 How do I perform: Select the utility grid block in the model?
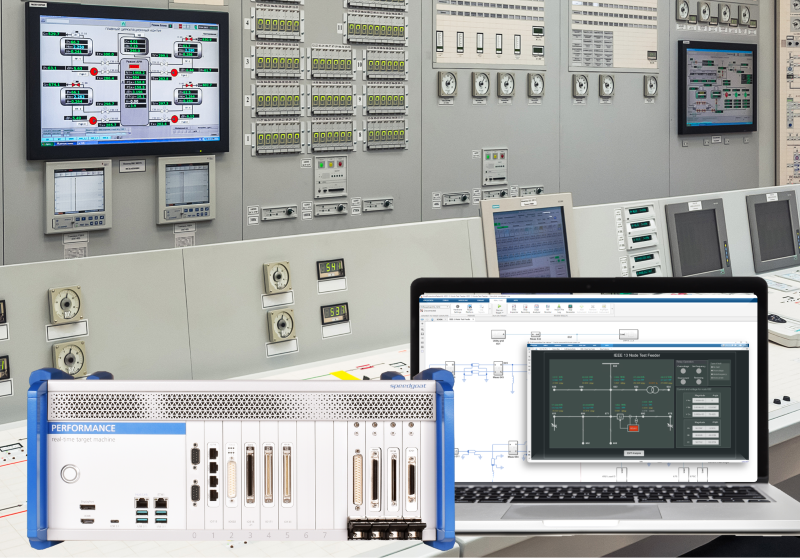[x=498, y=335]
